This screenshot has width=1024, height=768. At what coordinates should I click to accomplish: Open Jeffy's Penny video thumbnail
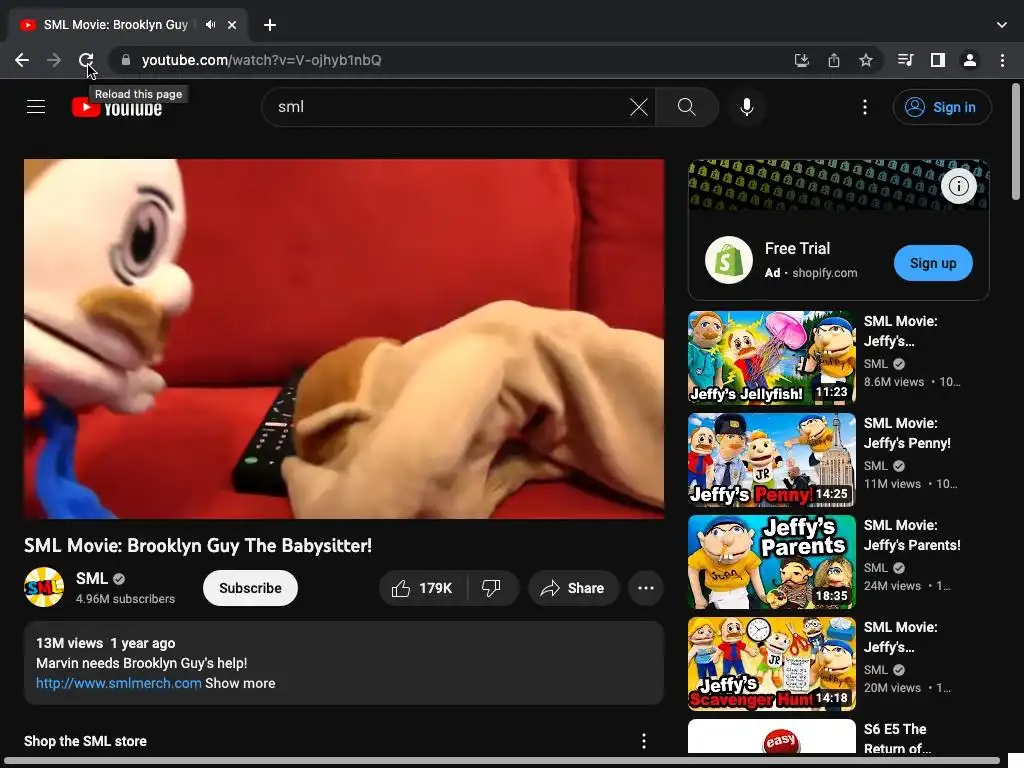click(772, 459)
